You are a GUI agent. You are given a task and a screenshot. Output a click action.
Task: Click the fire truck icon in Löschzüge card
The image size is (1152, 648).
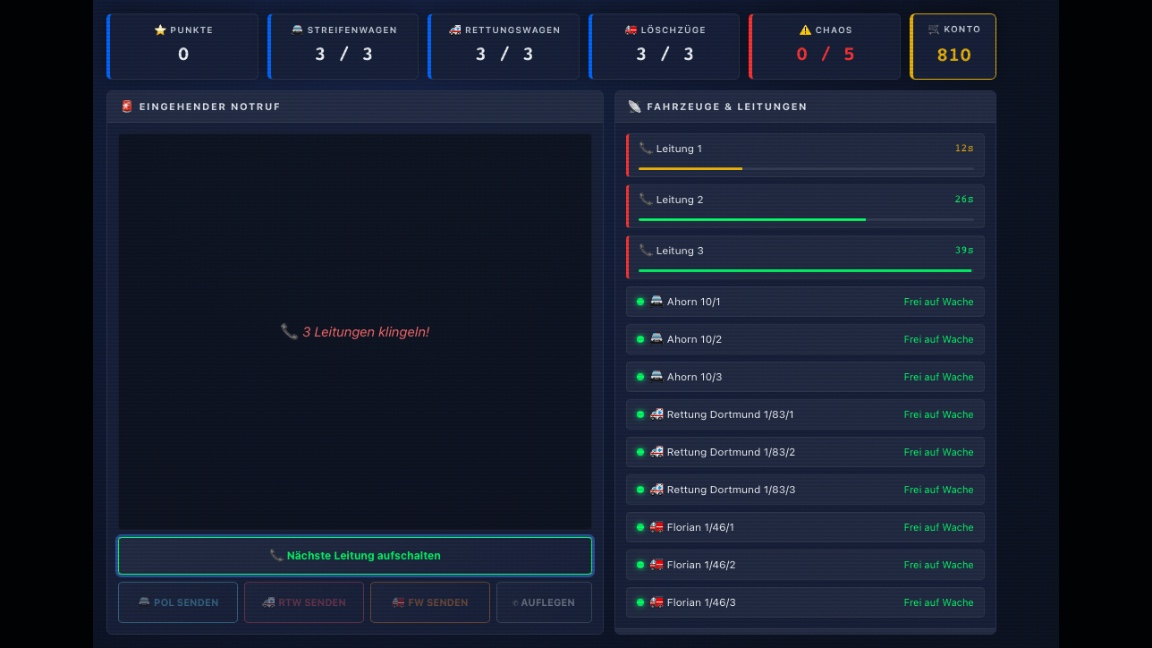[x=630, y=30]
